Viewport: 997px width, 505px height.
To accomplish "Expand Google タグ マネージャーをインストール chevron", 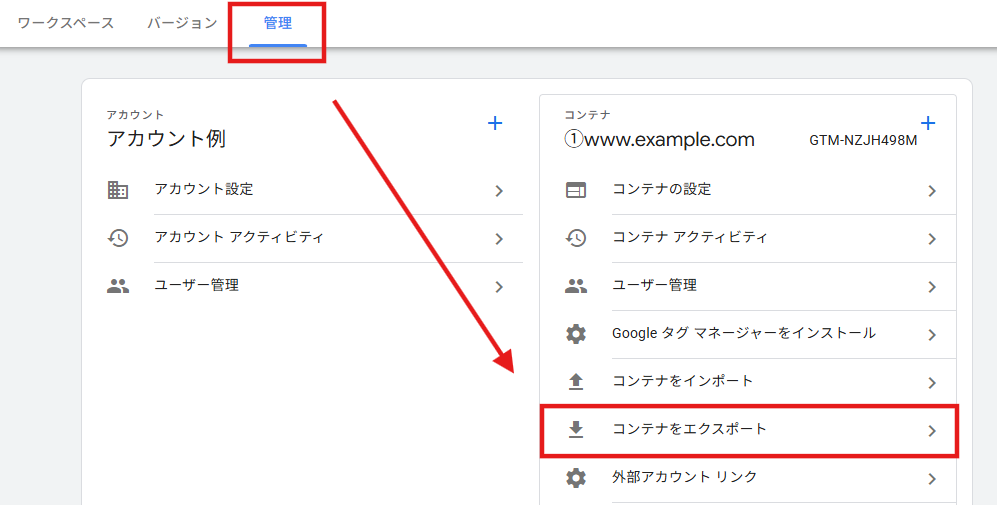I will 932,335.
